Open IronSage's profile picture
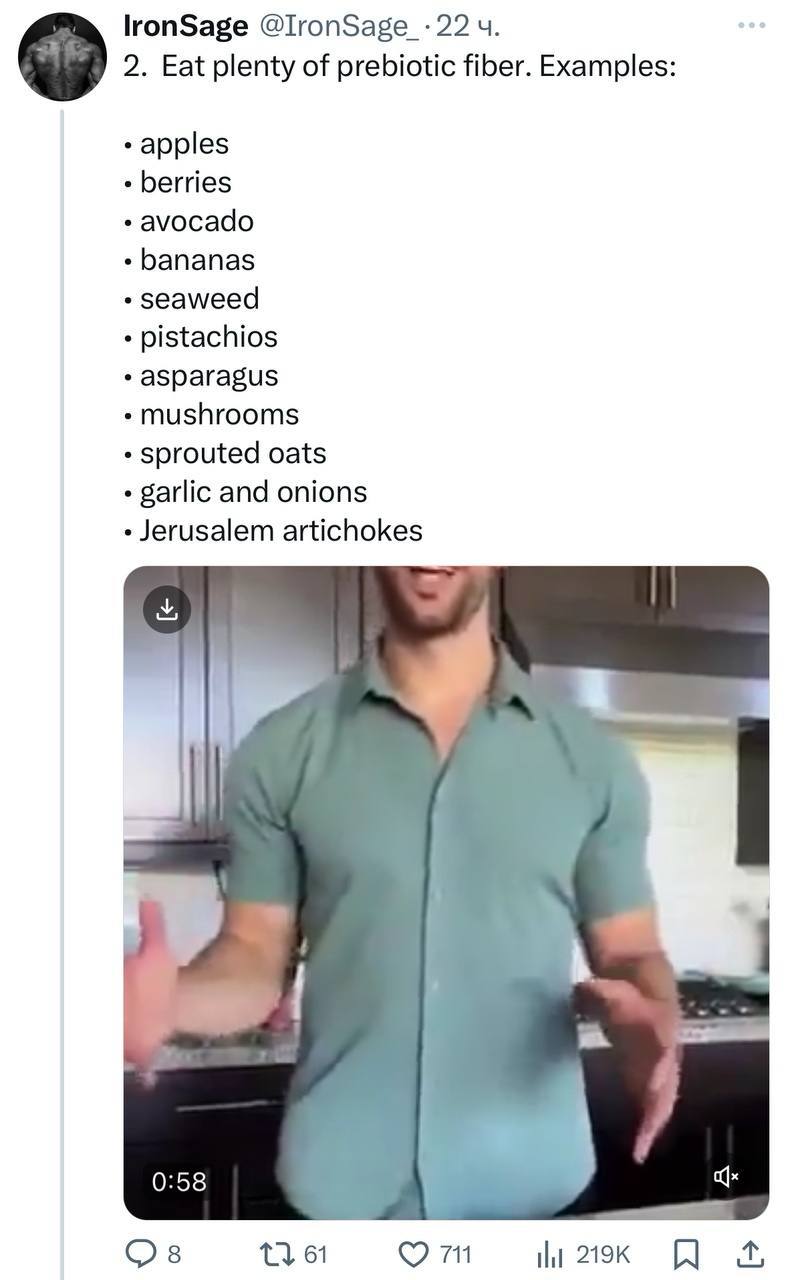 point(62,56)
